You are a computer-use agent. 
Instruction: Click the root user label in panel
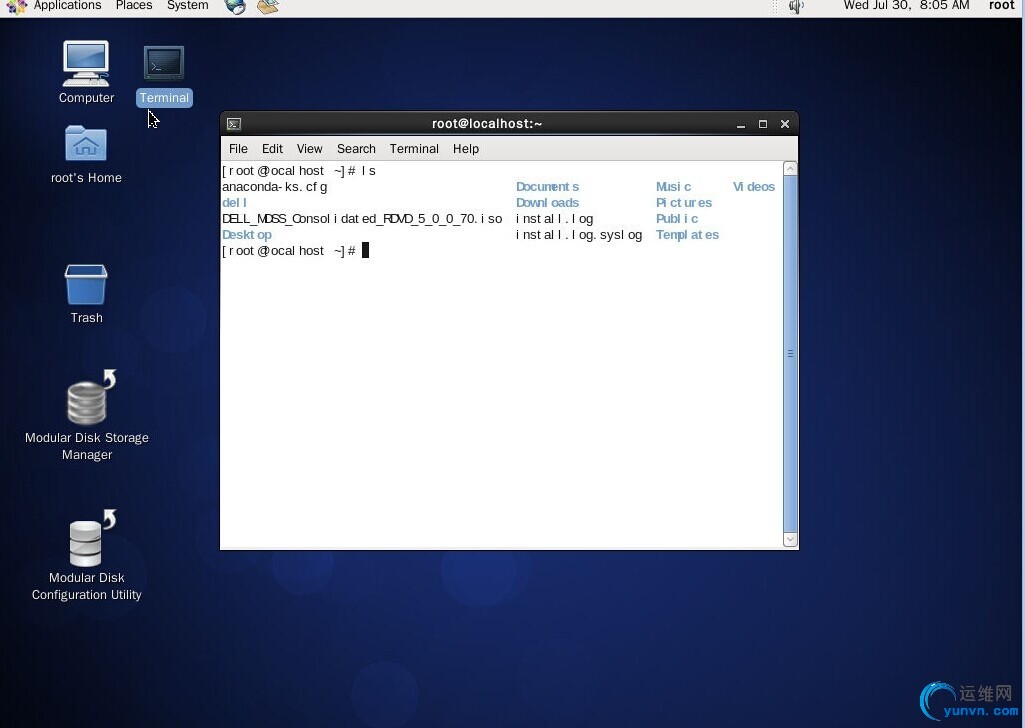pyautogui.click(x=1001, y=6)
